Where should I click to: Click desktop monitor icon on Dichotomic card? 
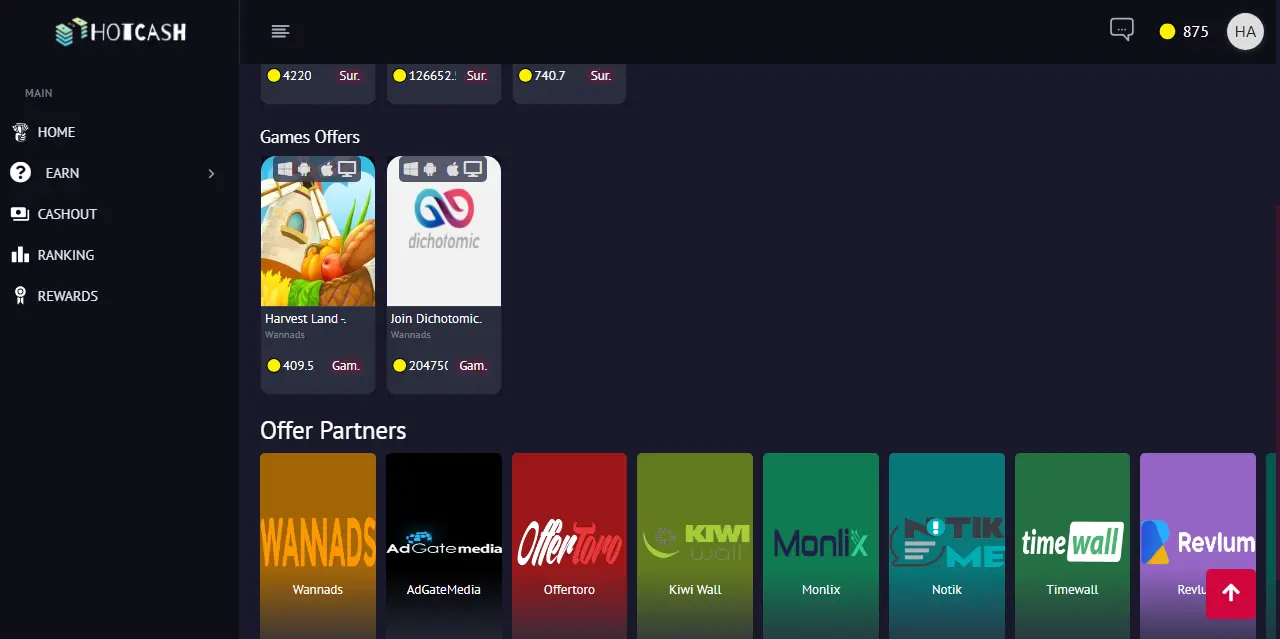pyautogui.click(x=473, y=169)
